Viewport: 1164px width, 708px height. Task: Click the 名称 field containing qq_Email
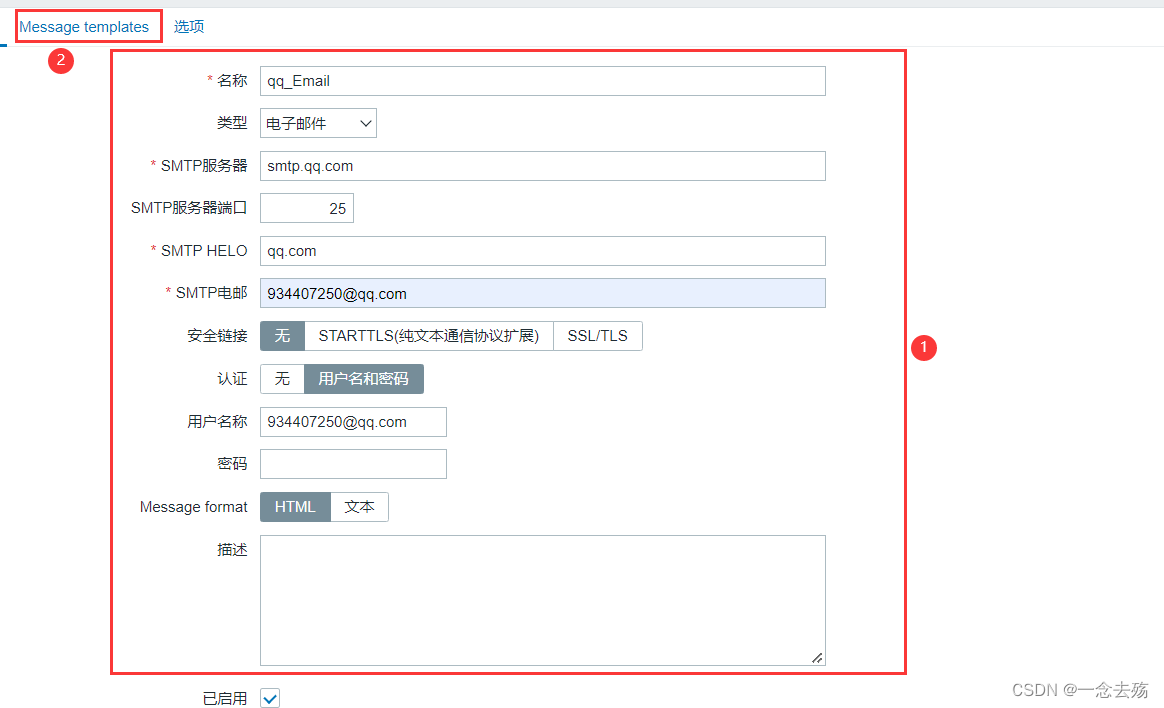543,81
